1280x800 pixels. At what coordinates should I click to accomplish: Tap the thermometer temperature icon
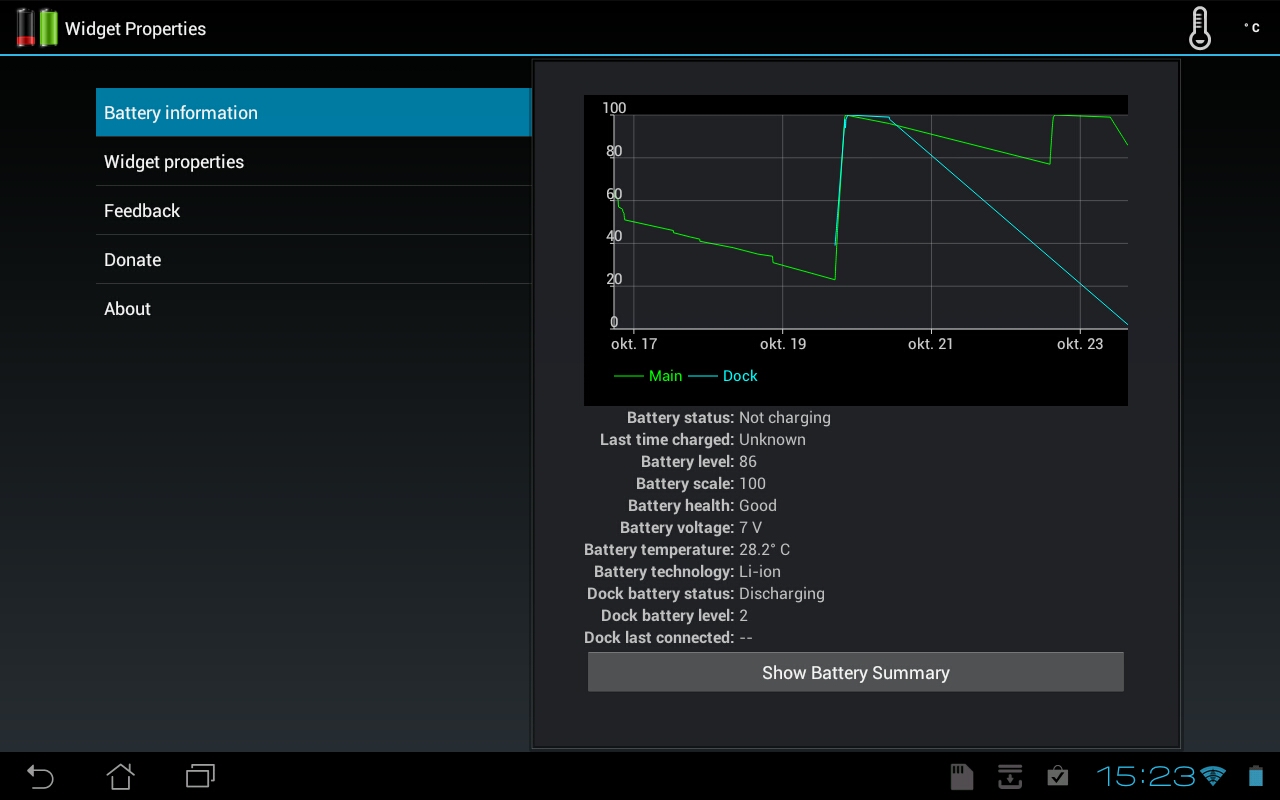click(1199, 28)
